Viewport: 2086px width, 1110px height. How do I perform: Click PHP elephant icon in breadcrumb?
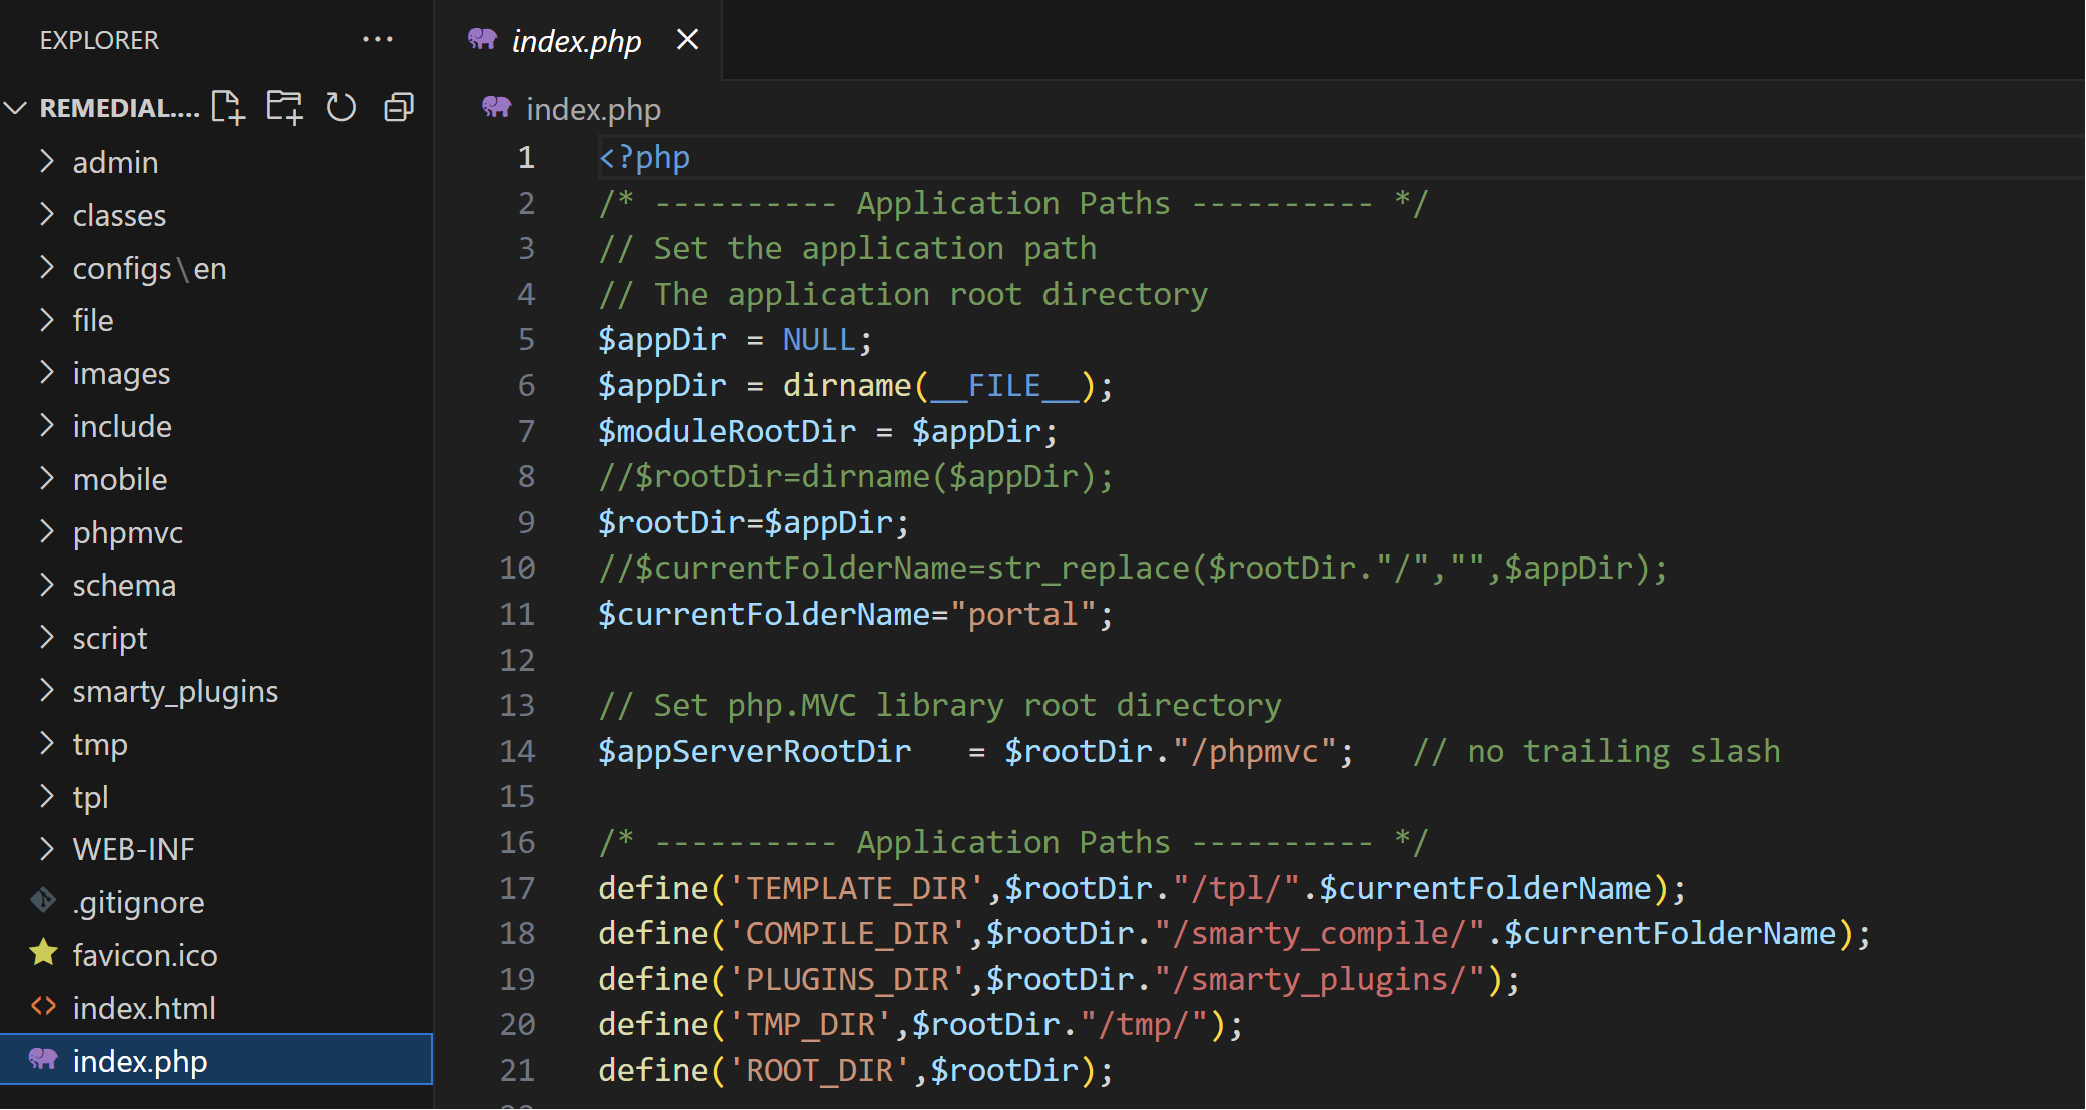tap(497, 107)
